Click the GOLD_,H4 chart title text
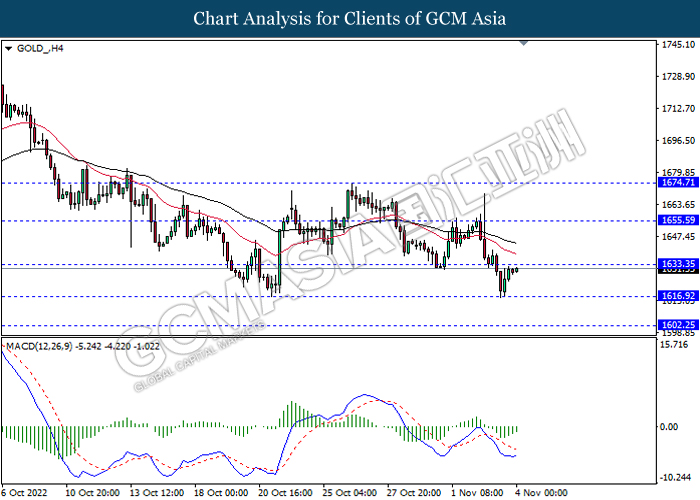 [x=40, y=48]
